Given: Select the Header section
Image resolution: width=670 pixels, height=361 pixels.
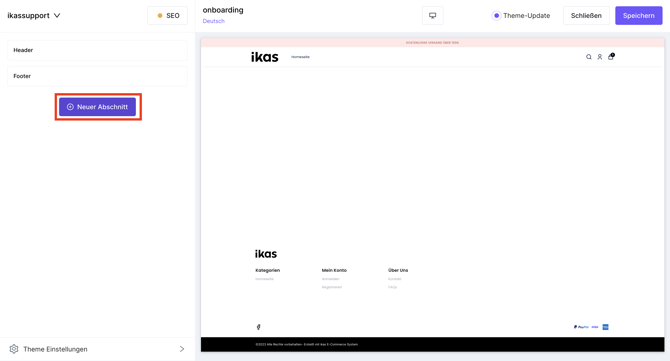Looking at the screenshot, I should pos(97,50).
